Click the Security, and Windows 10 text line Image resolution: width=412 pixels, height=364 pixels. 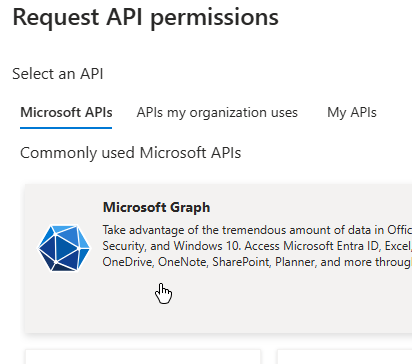pos(257,246)
